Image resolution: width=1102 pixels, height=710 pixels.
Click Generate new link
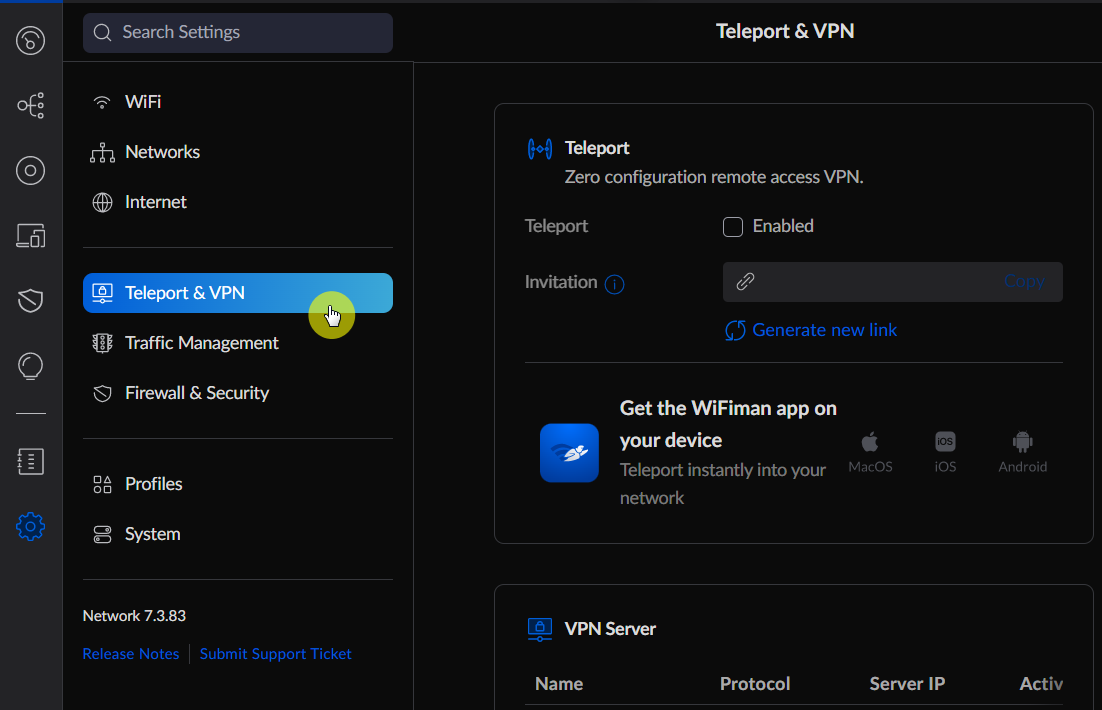tap(824, 330)
